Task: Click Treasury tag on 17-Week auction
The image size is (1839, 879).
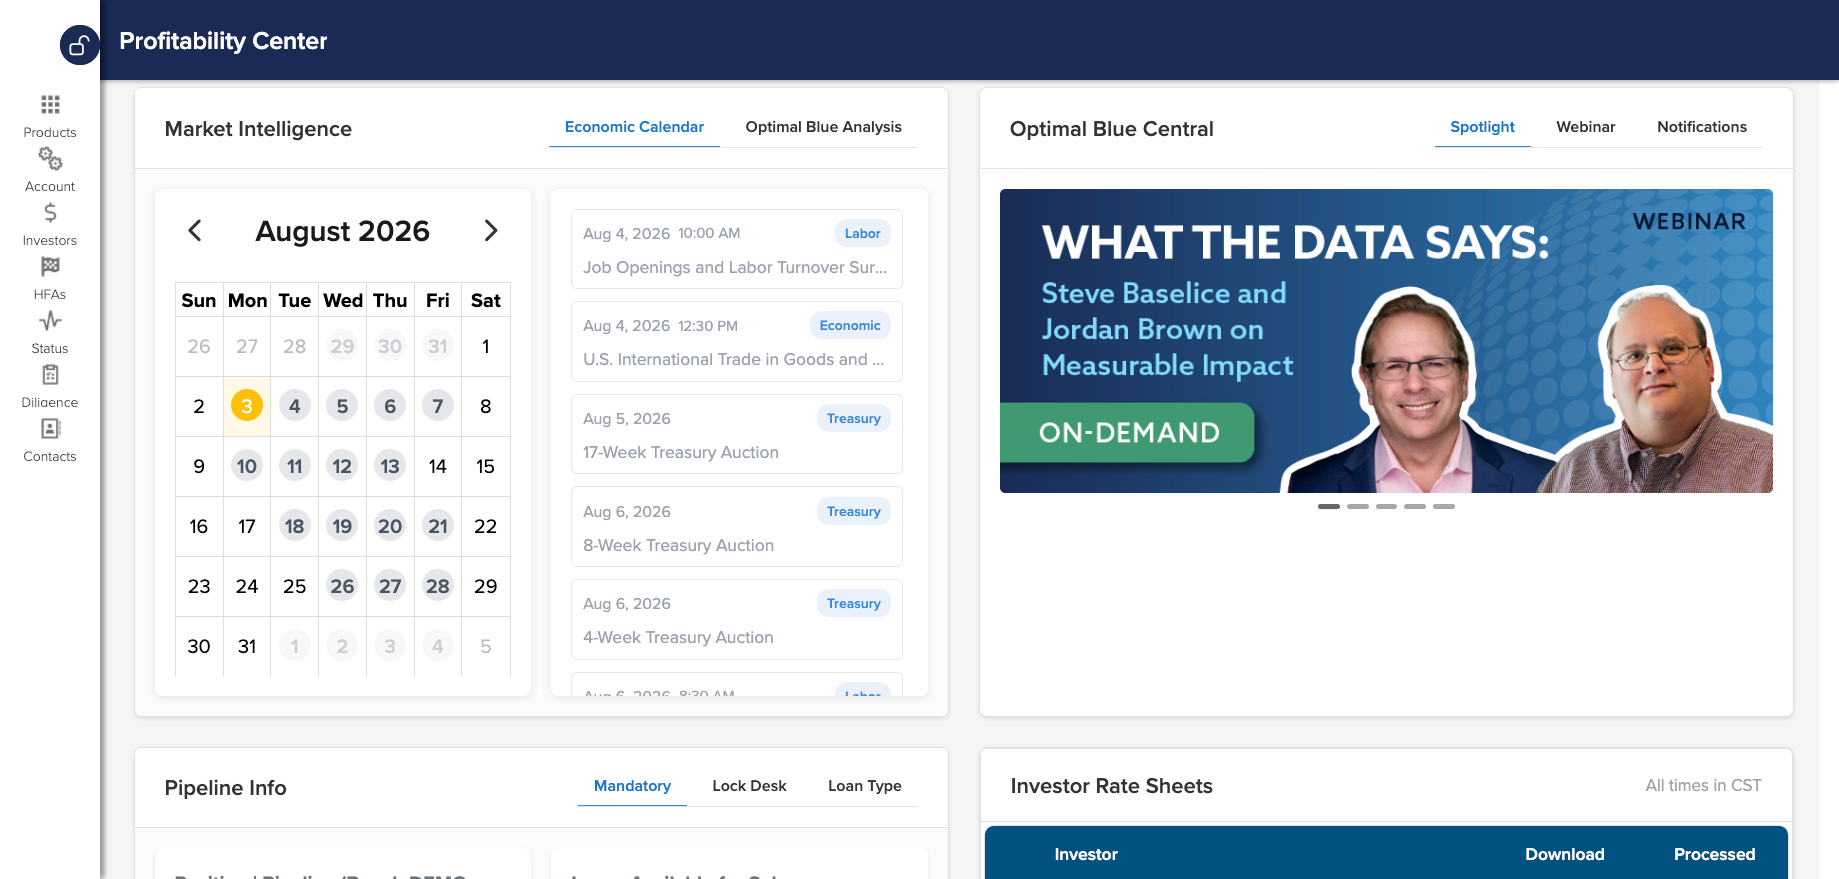Action: [x=853, y=418]
